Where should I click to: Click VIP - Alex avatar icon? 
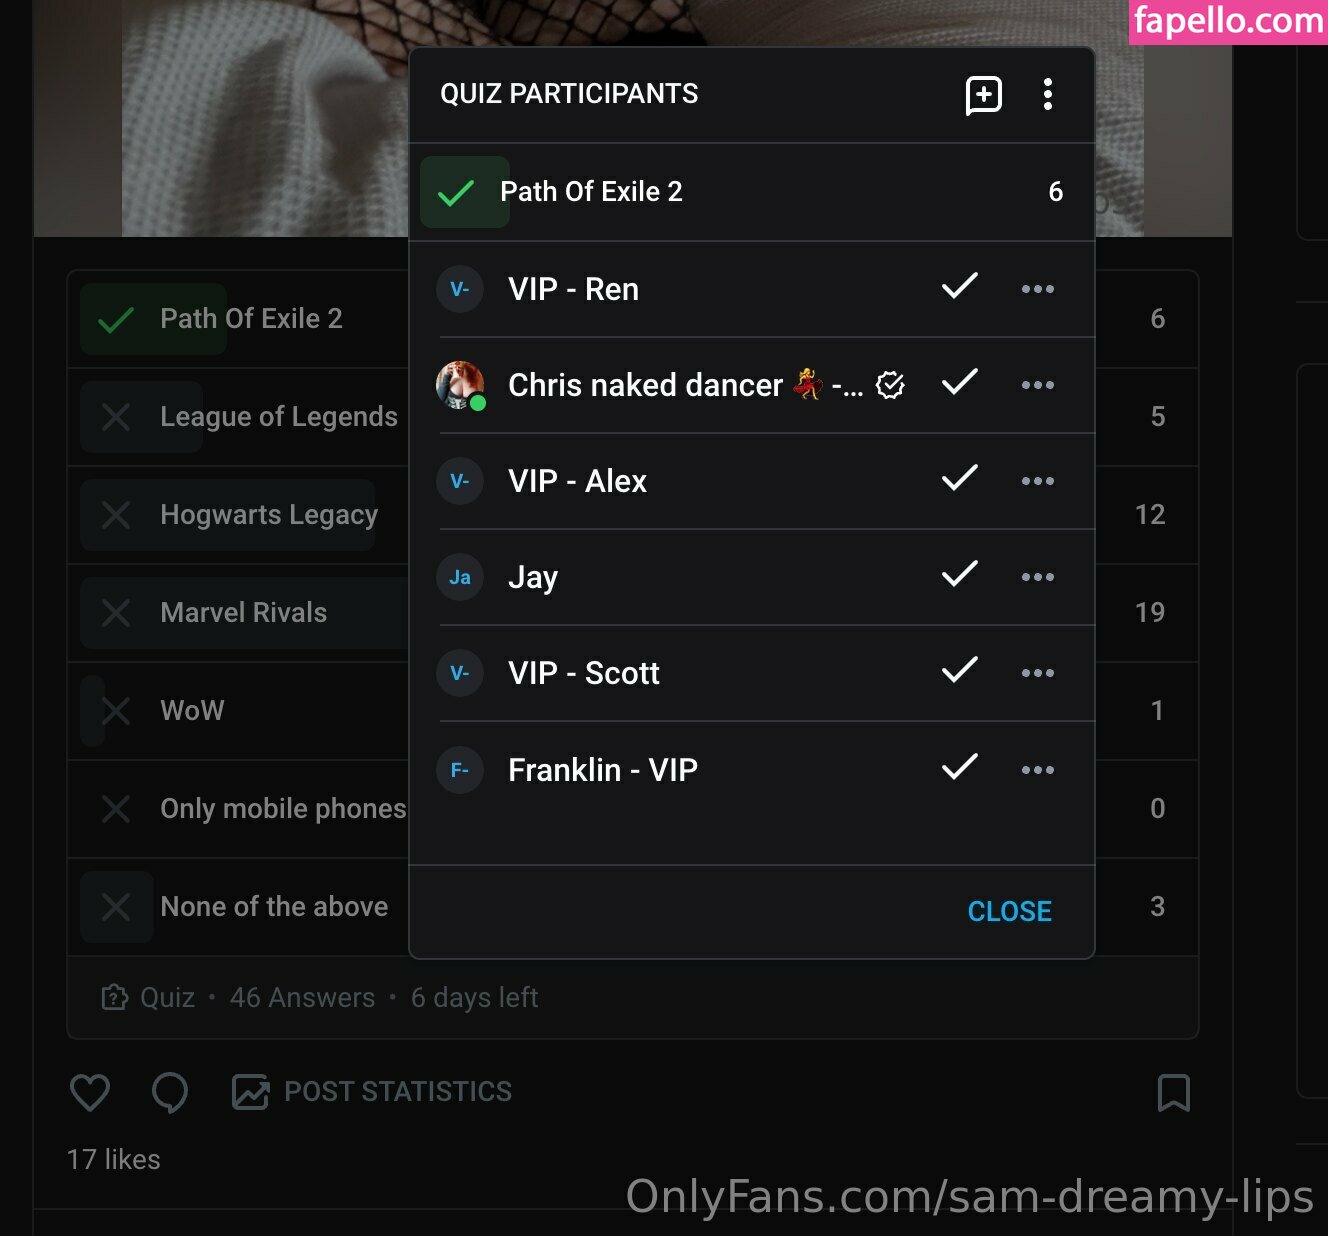[460, 481]
